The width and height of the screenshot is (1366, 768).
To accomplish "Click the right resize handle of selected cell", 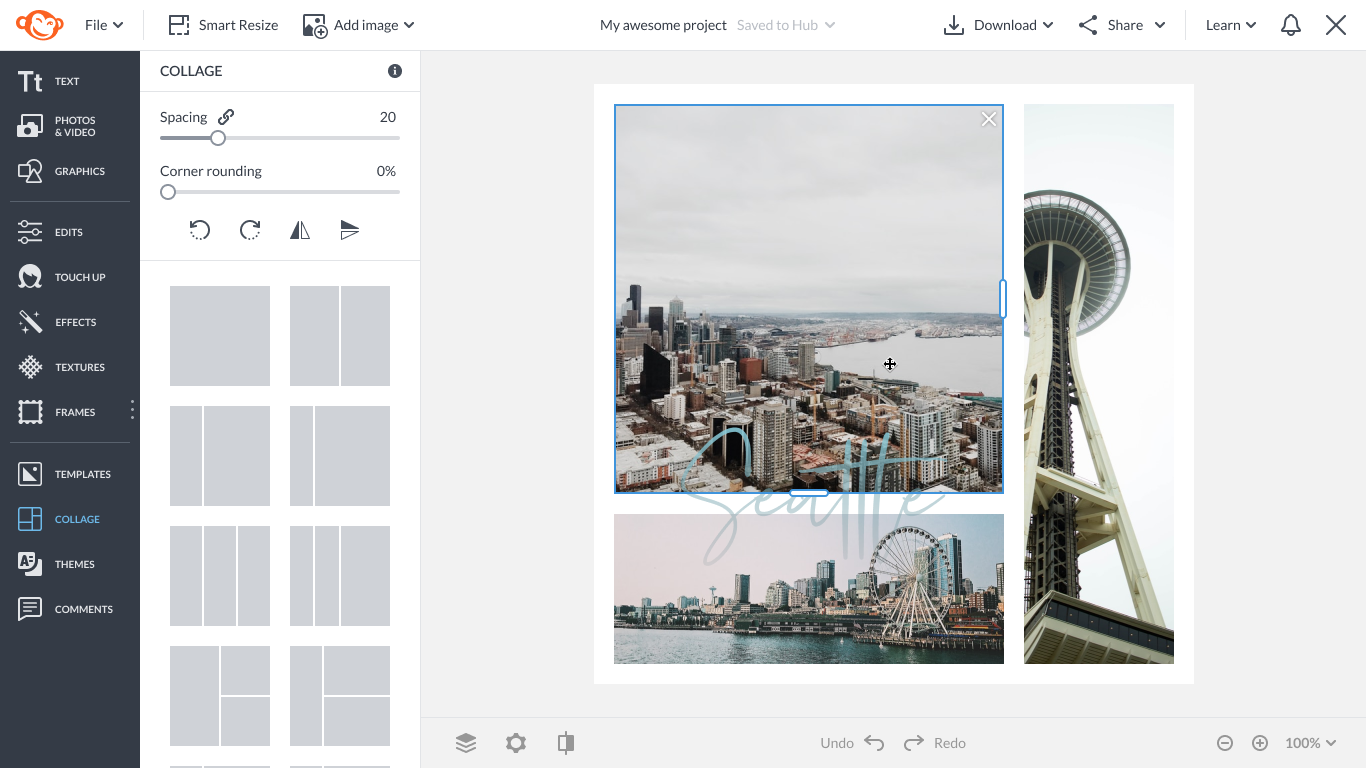I will click(x=1003, y=299).
